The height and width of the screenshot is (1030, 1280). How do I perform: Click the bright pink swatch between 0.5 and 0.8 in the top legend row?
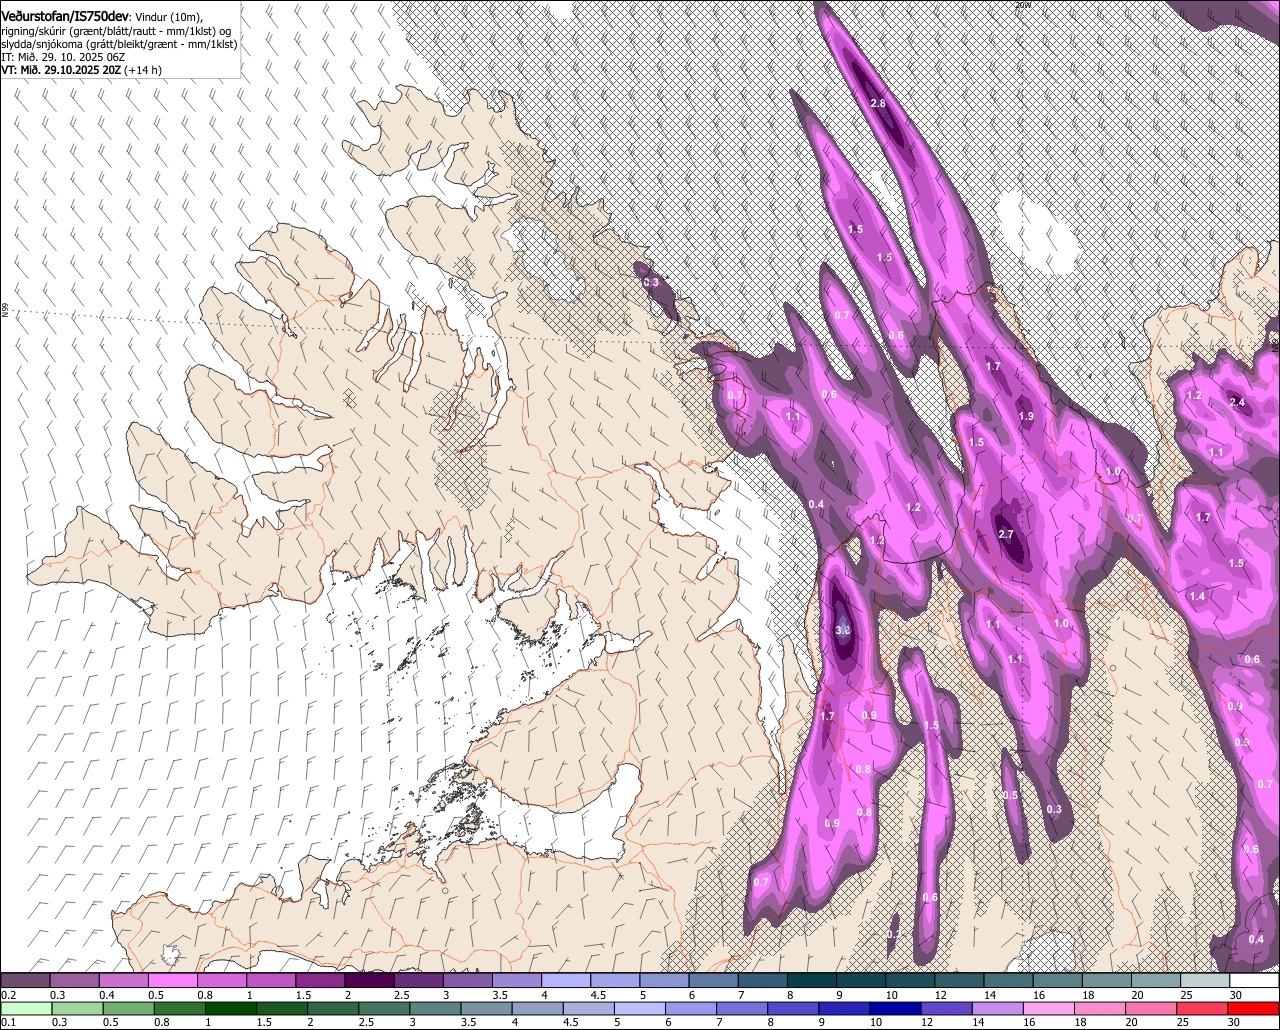174,980
